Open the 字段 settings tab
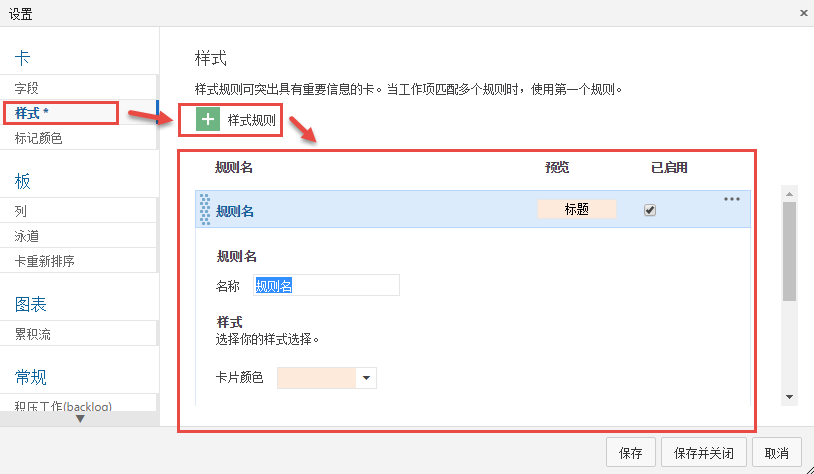 (x=78, y=88)
